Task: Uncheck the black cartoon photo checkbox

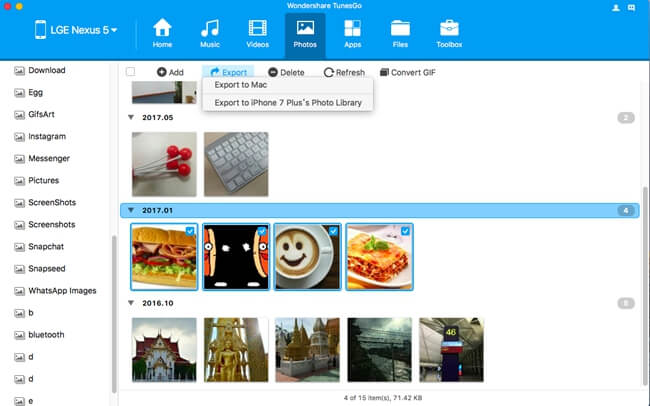Action: pos(262,231)
